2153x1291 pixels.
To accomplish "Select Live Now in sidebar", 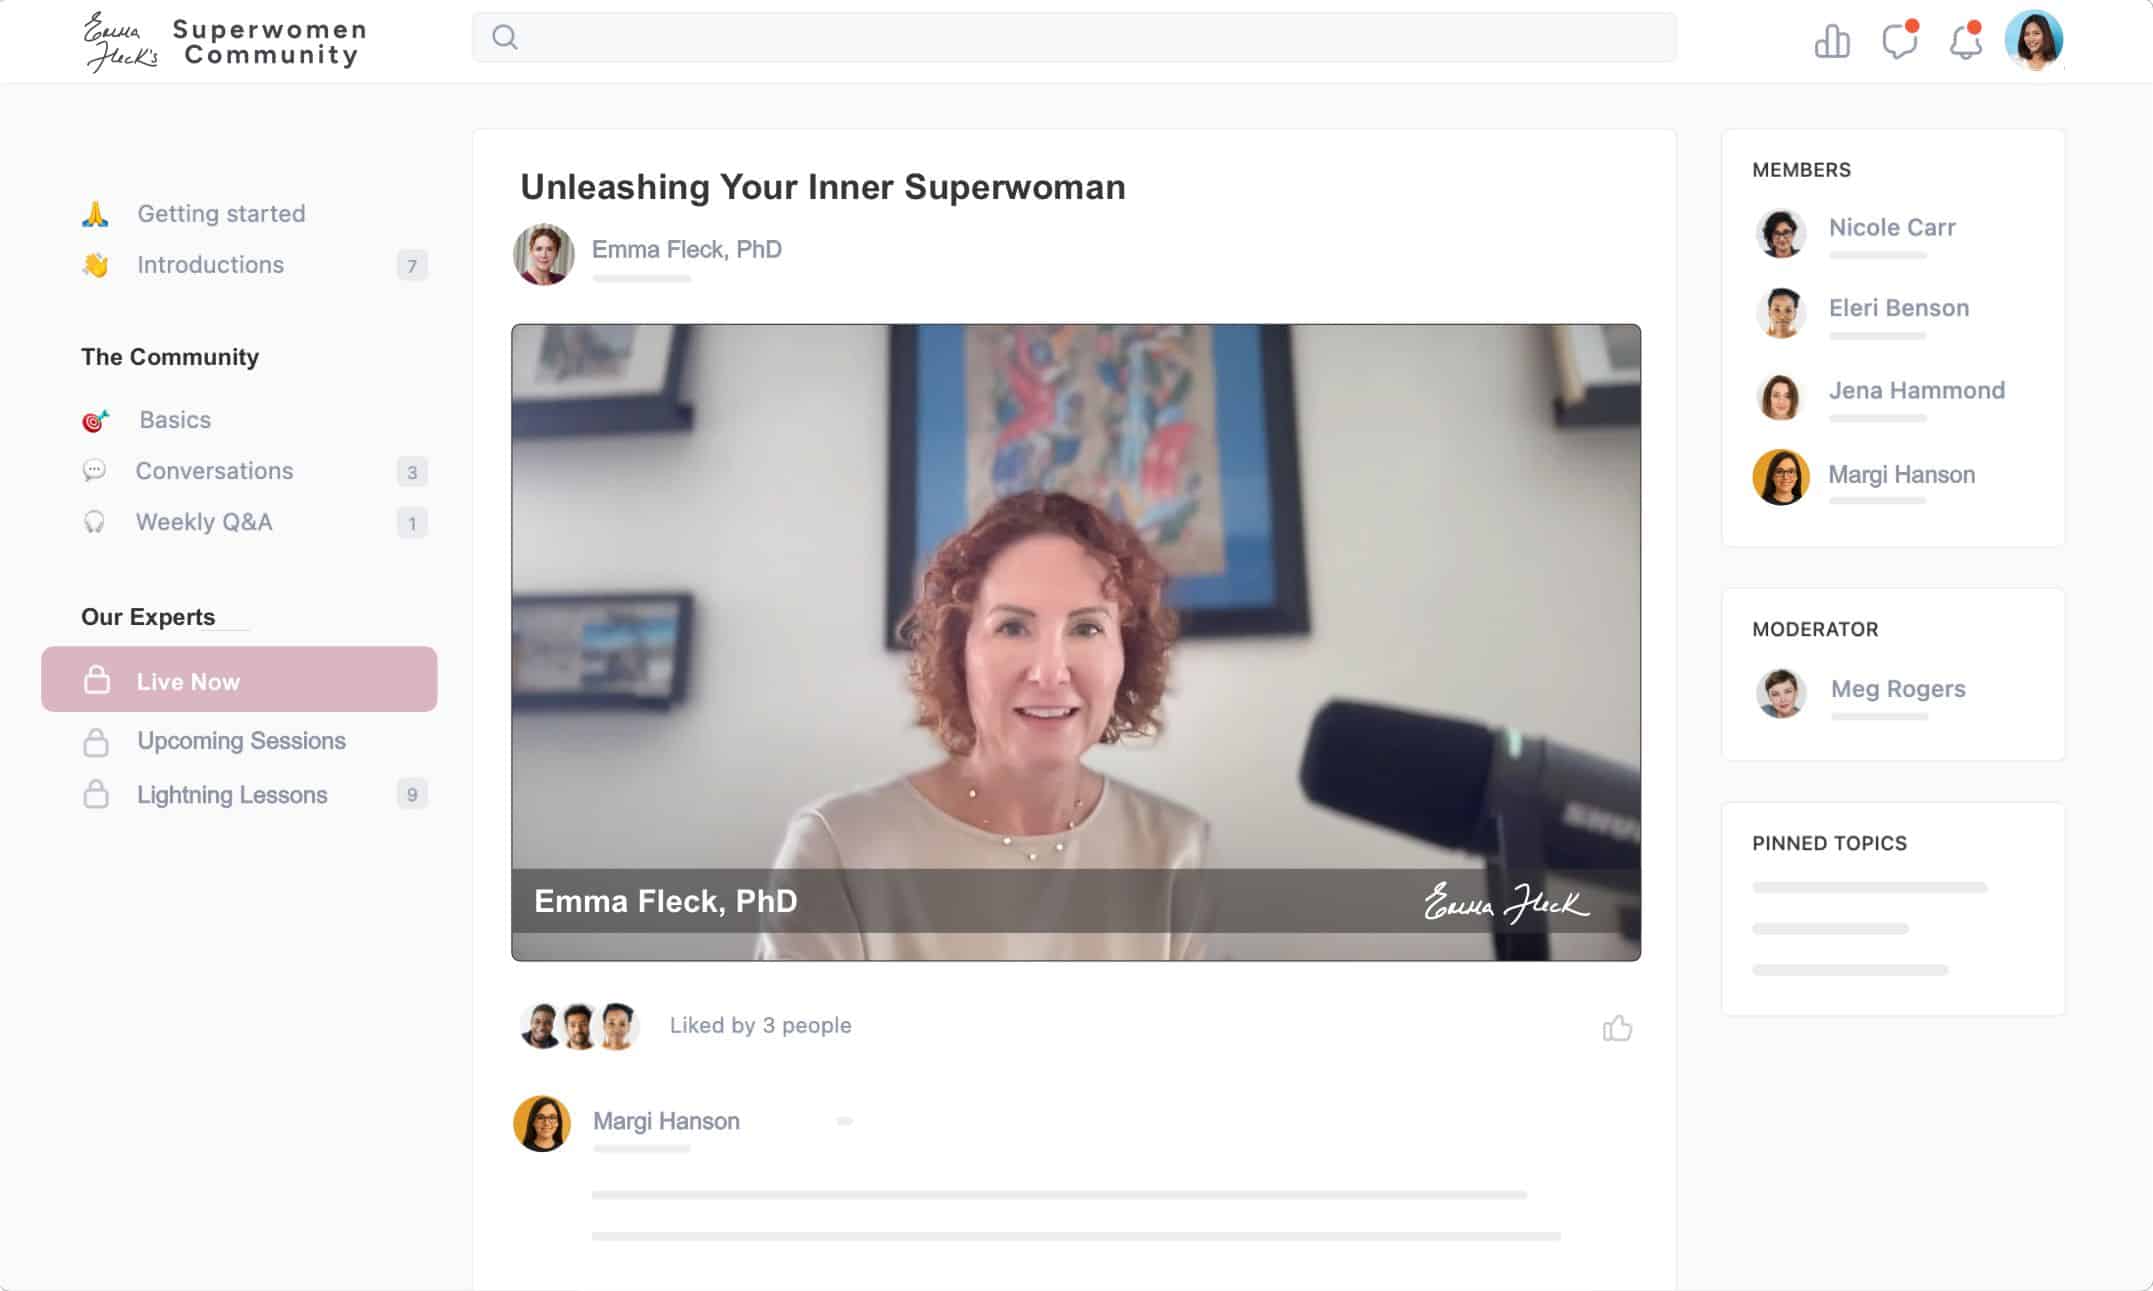I will (239, 680).
